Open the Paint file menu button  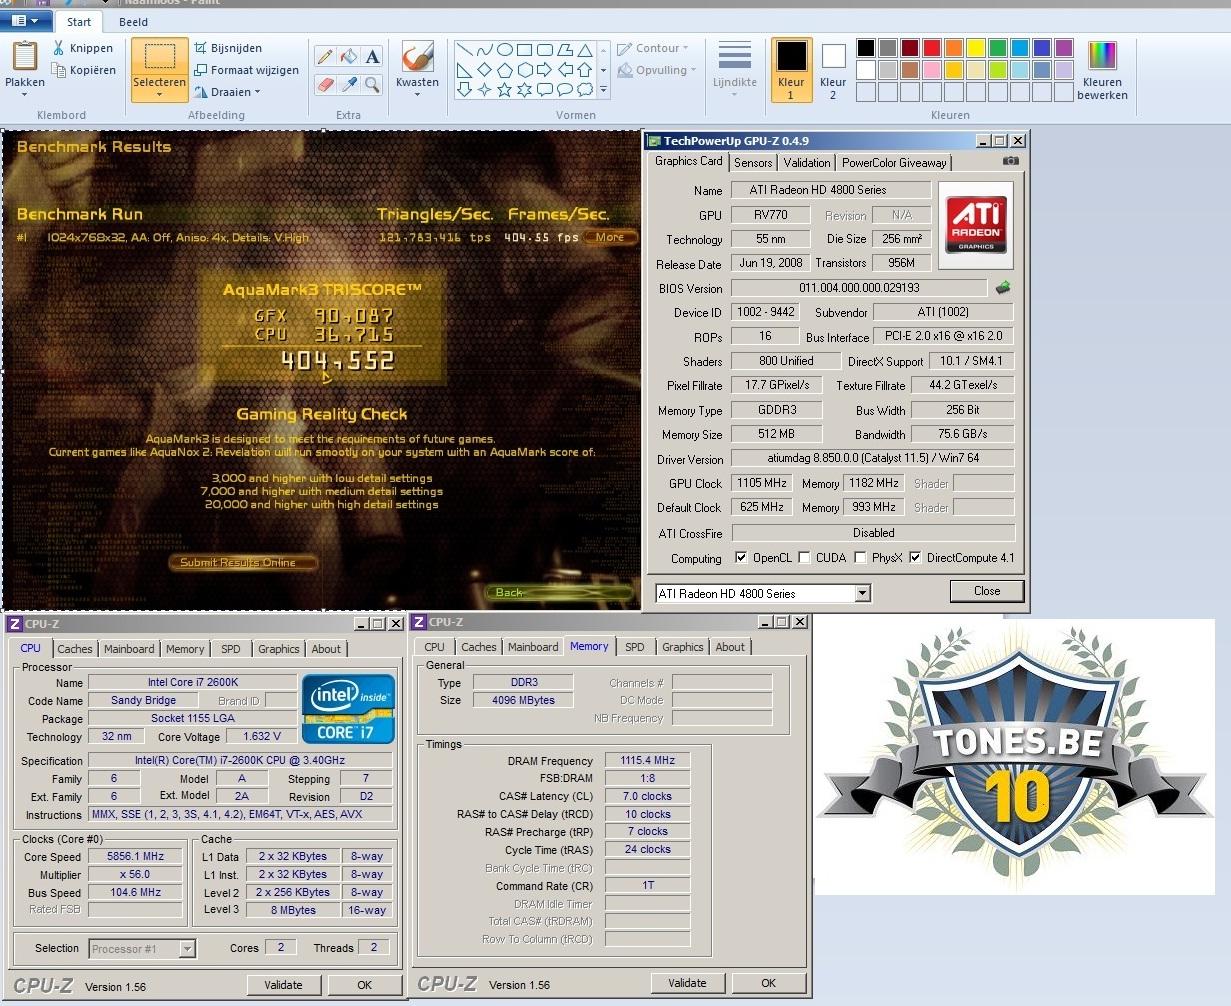28,20
